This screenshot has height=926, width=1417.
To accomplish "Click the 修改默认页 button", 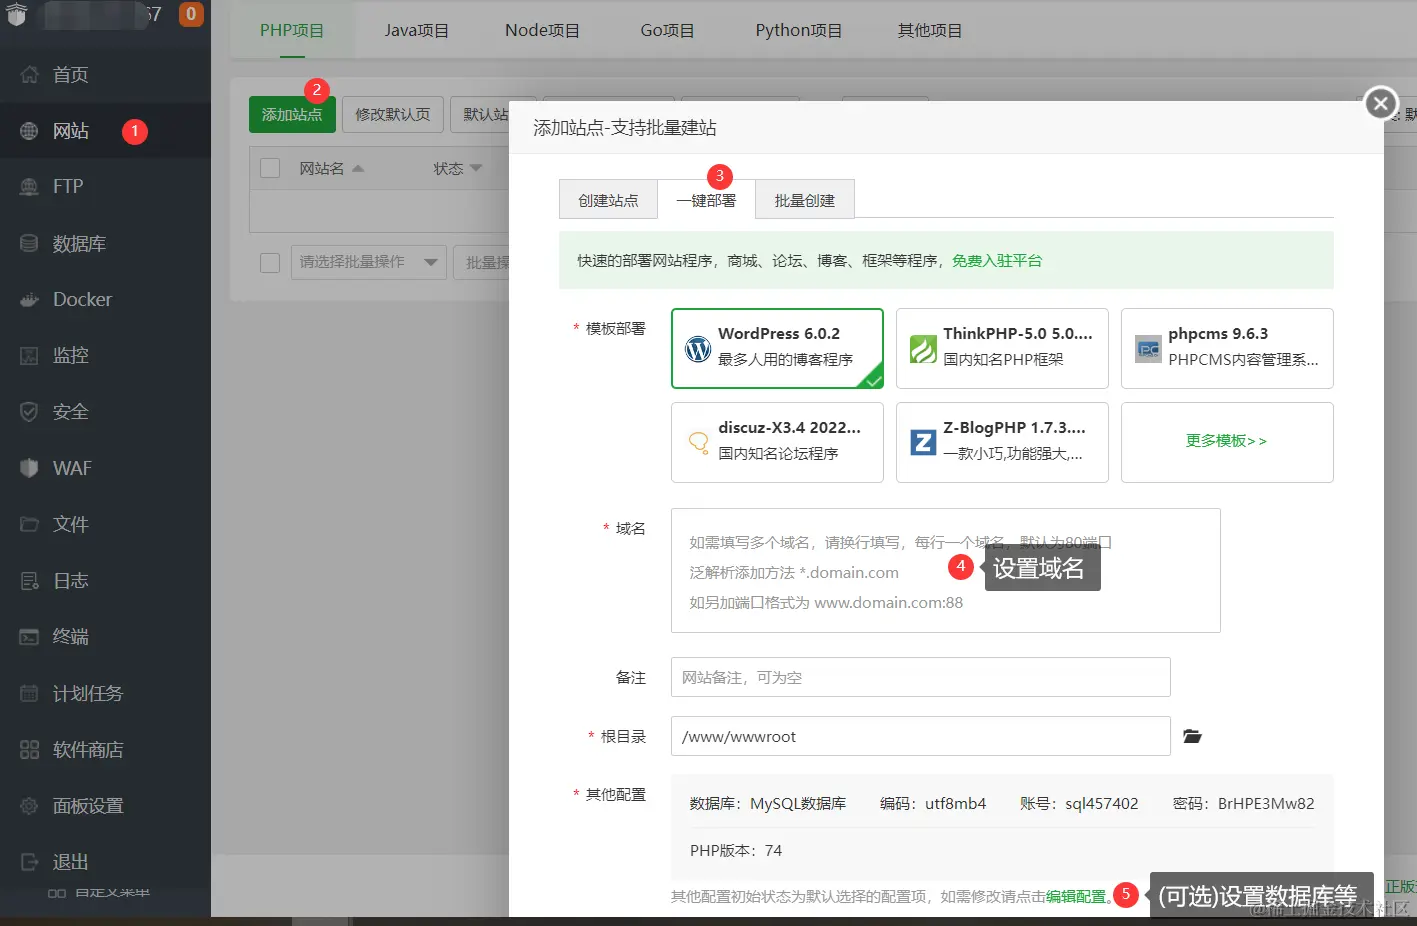I will 393,114.
